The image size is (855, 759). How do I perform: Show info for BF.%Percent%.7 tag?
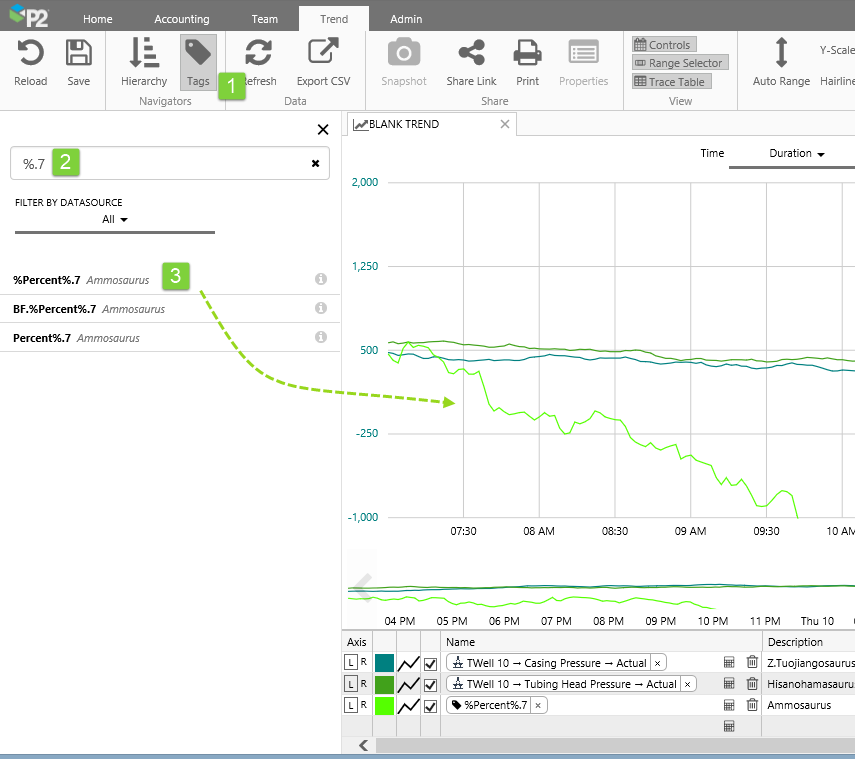point(321,309)
